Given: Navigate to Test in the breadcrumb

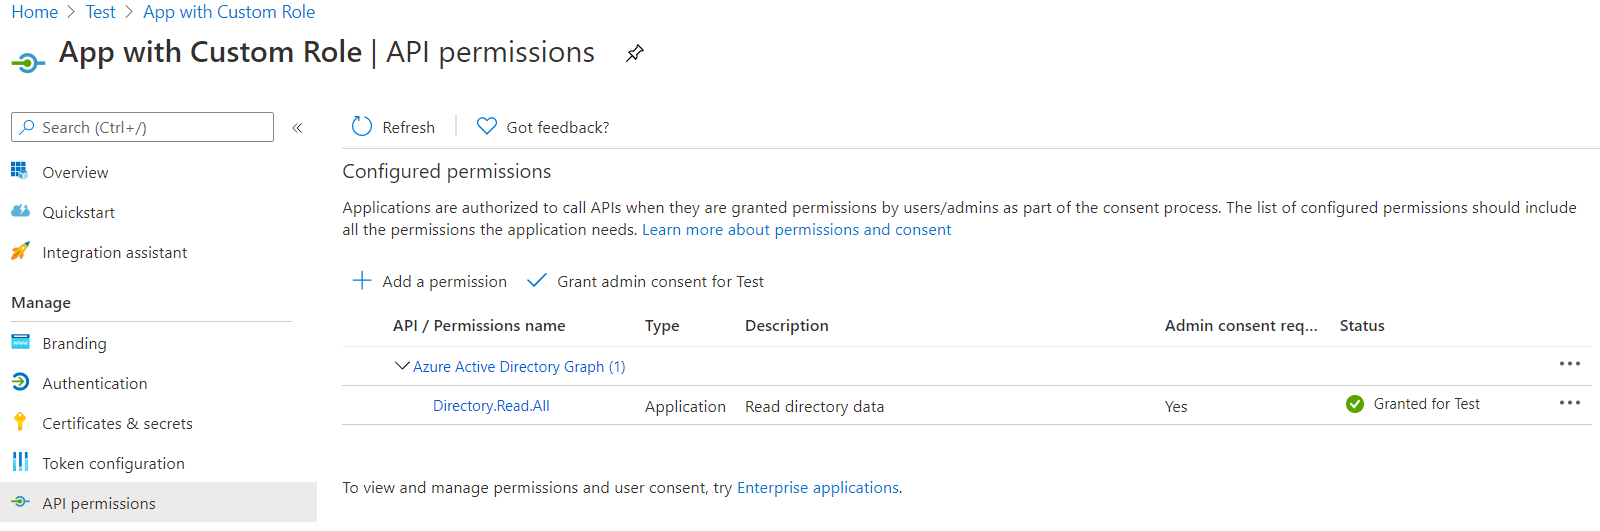Looking at the screenshot, I should (x=100, y=12).
